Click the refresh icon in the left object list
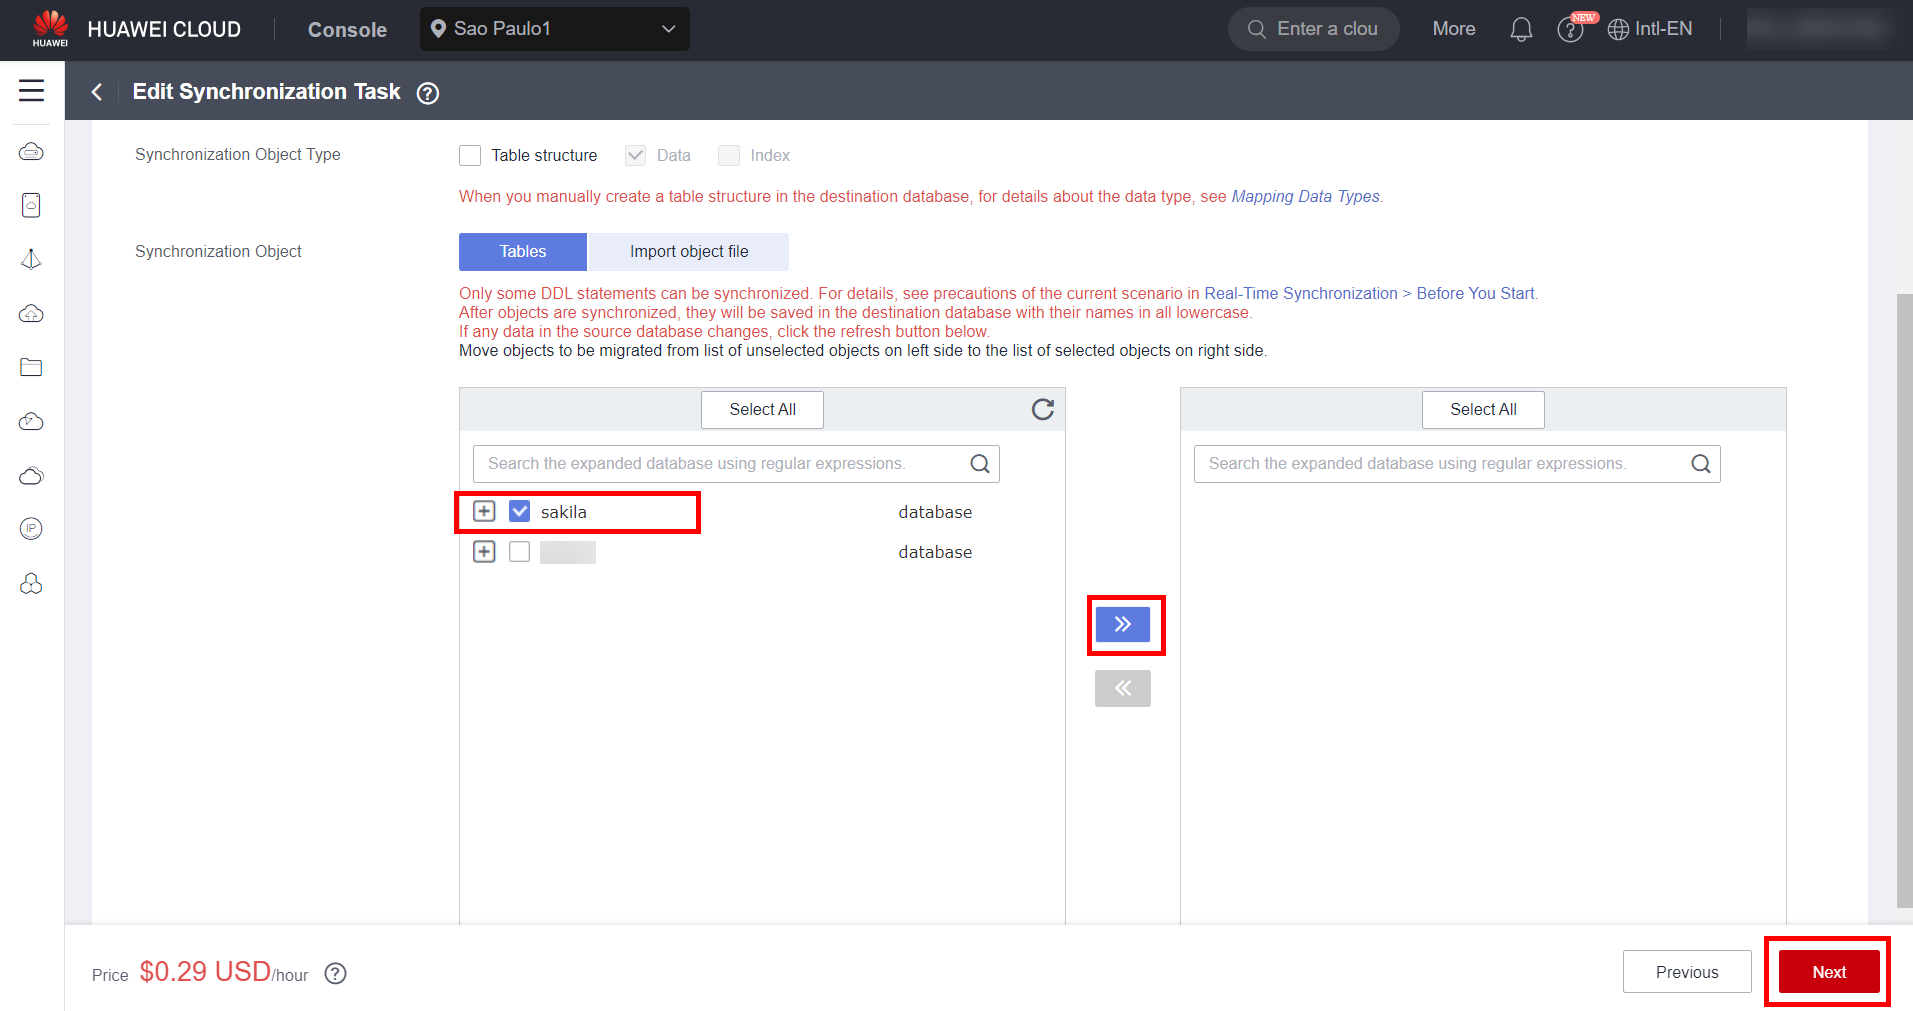This screenshot has width=1913, height=1011. coord(1042,410)
